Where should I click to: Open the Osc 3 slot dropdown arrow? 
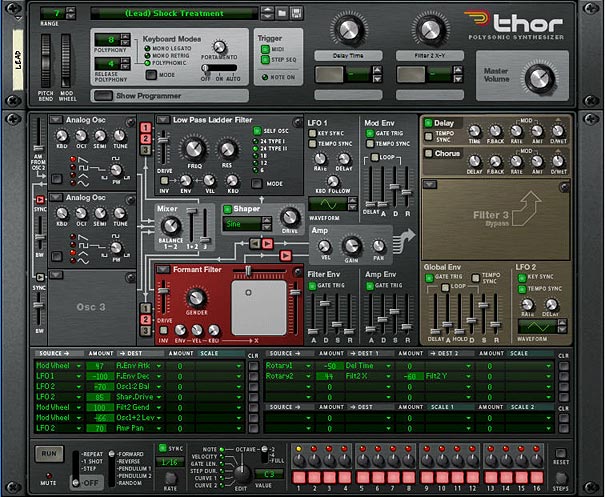(x=56, y=275)
